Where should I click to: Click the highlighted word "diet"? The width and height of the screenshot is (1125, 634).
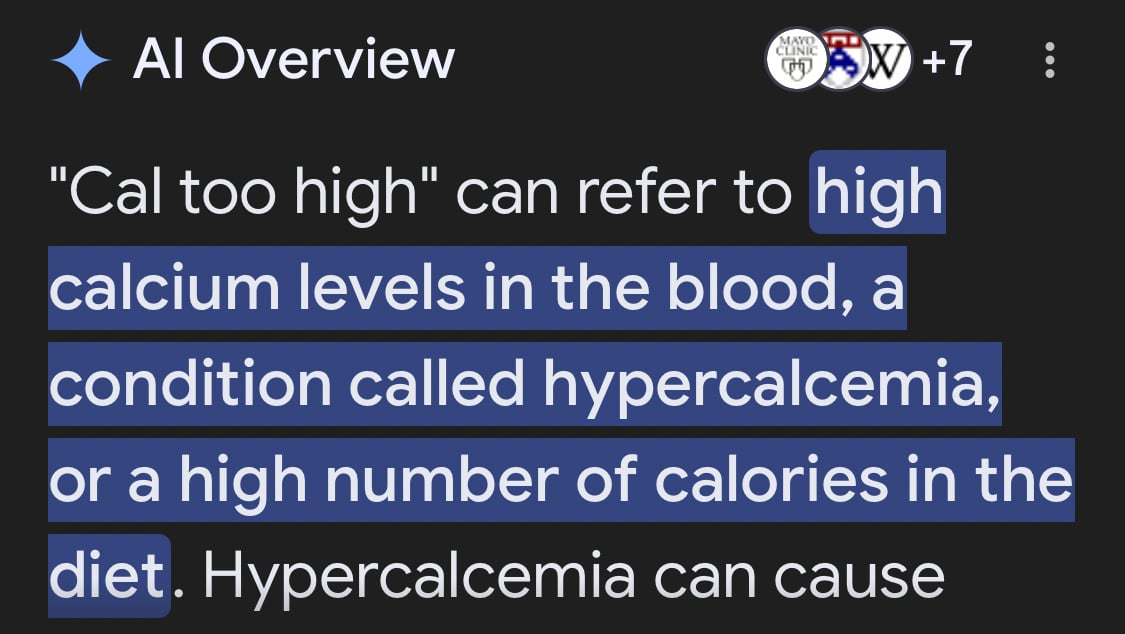[x=108, y=576]
